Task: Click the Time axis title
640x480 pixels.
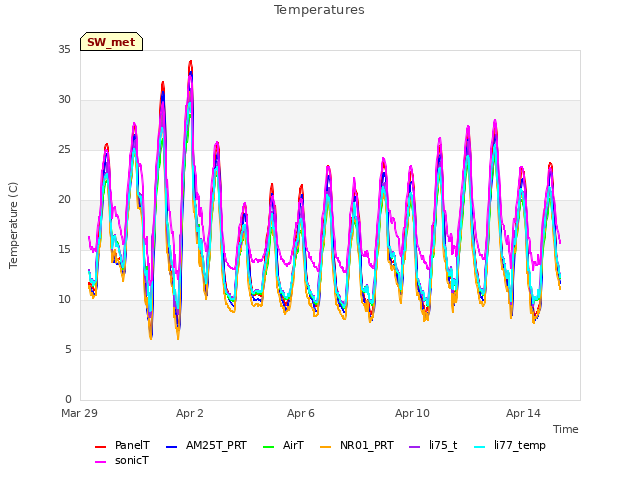Action: pyautogui.click(x=566, y=429)
